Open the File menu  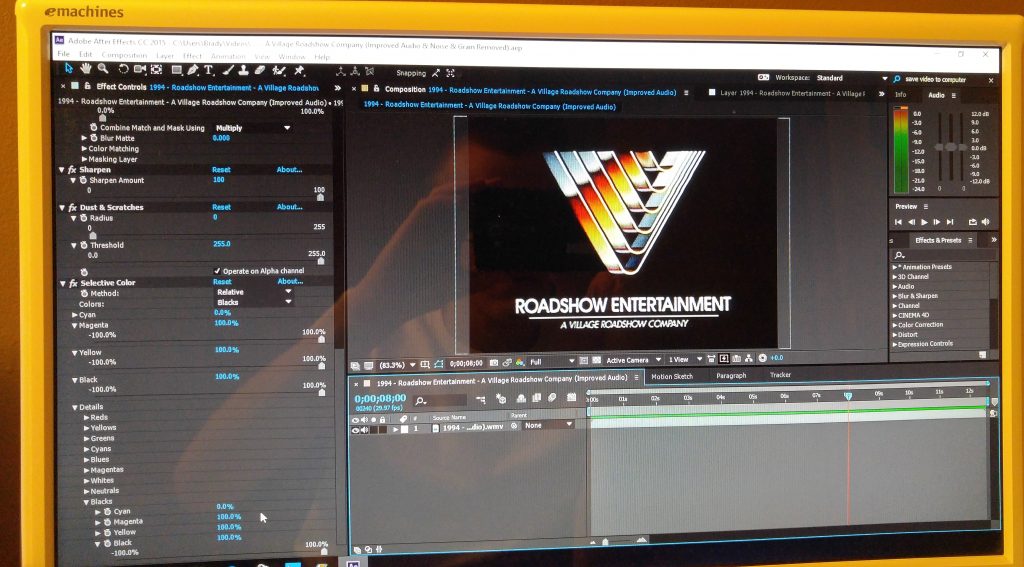63,54
